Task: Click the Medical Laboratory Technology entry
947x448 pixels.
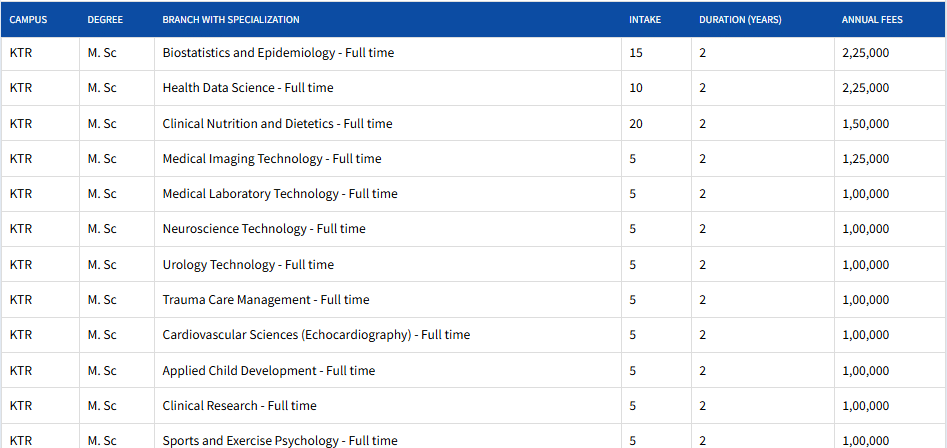Action: (x=280, y=194)
